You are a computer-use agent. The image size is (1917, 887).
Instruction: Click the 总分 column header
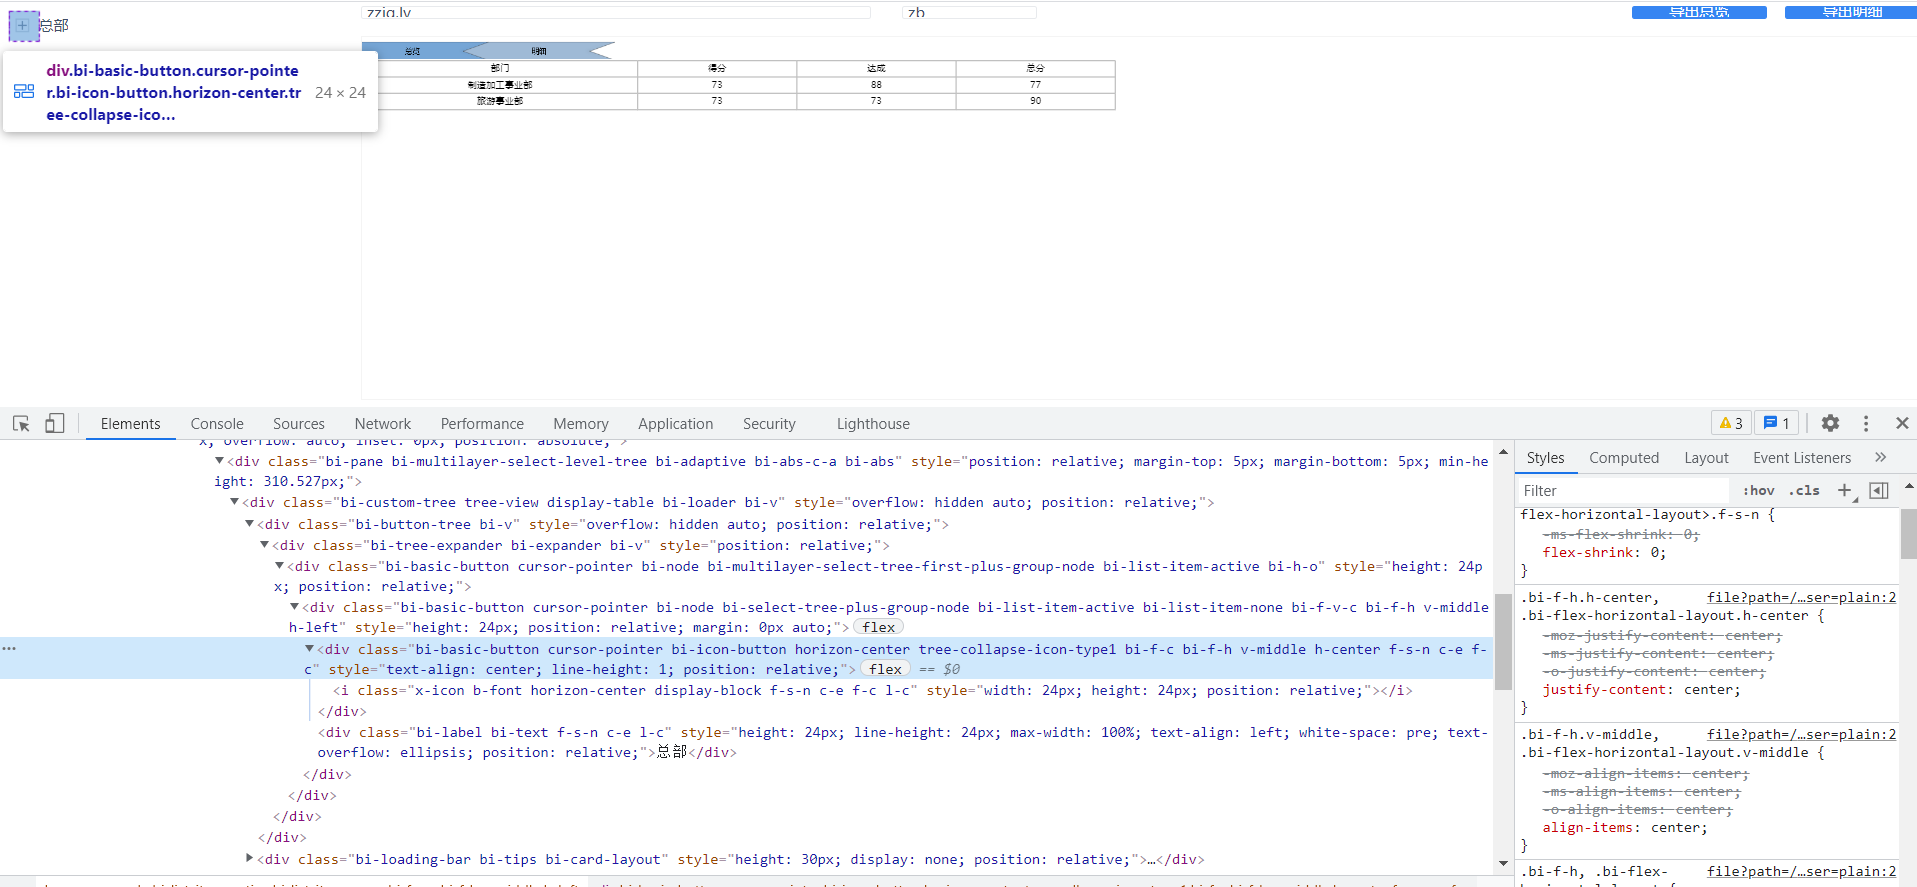[x=1035, y=68]
